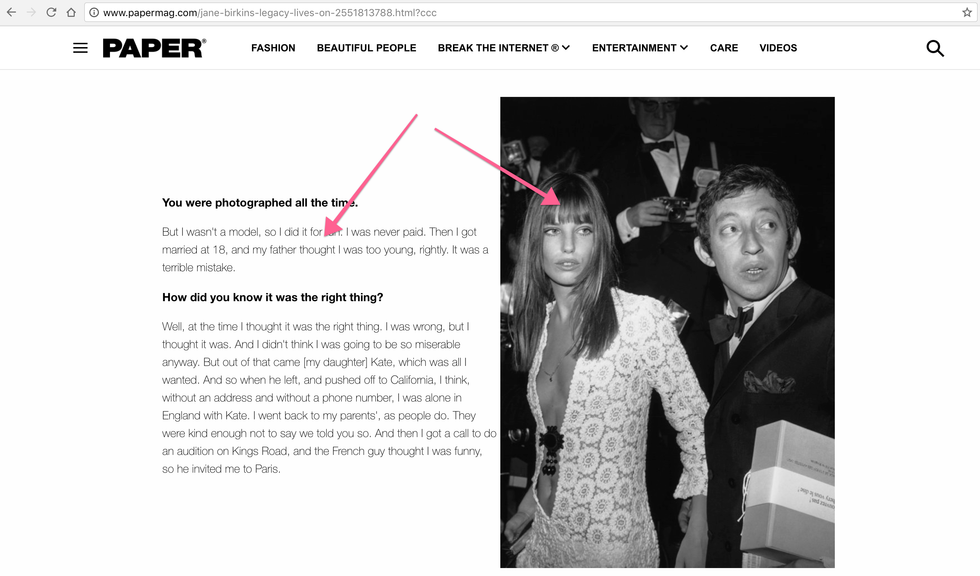Go to the browser home page
The width and height of the screenshot is (980, 576).
(71, 13)
